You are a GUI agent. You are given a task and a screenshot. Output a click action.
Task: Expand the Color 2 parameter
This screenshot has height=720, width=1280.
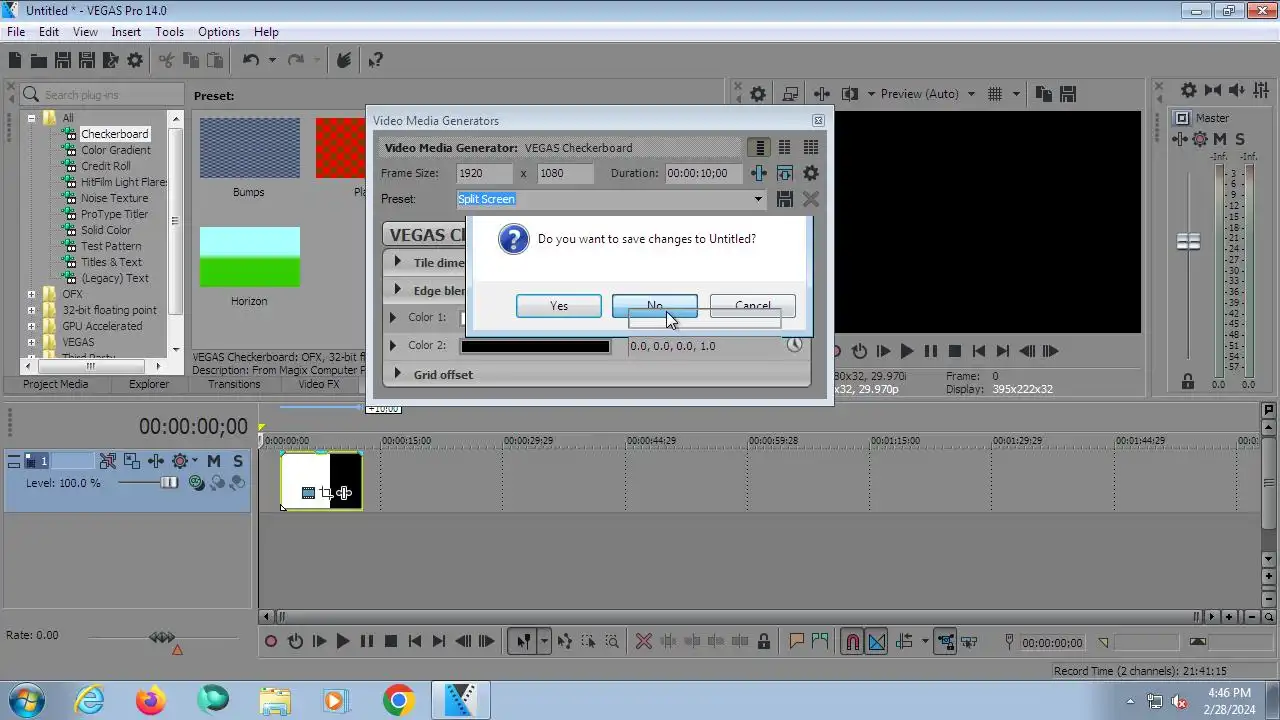pos(393,345)
